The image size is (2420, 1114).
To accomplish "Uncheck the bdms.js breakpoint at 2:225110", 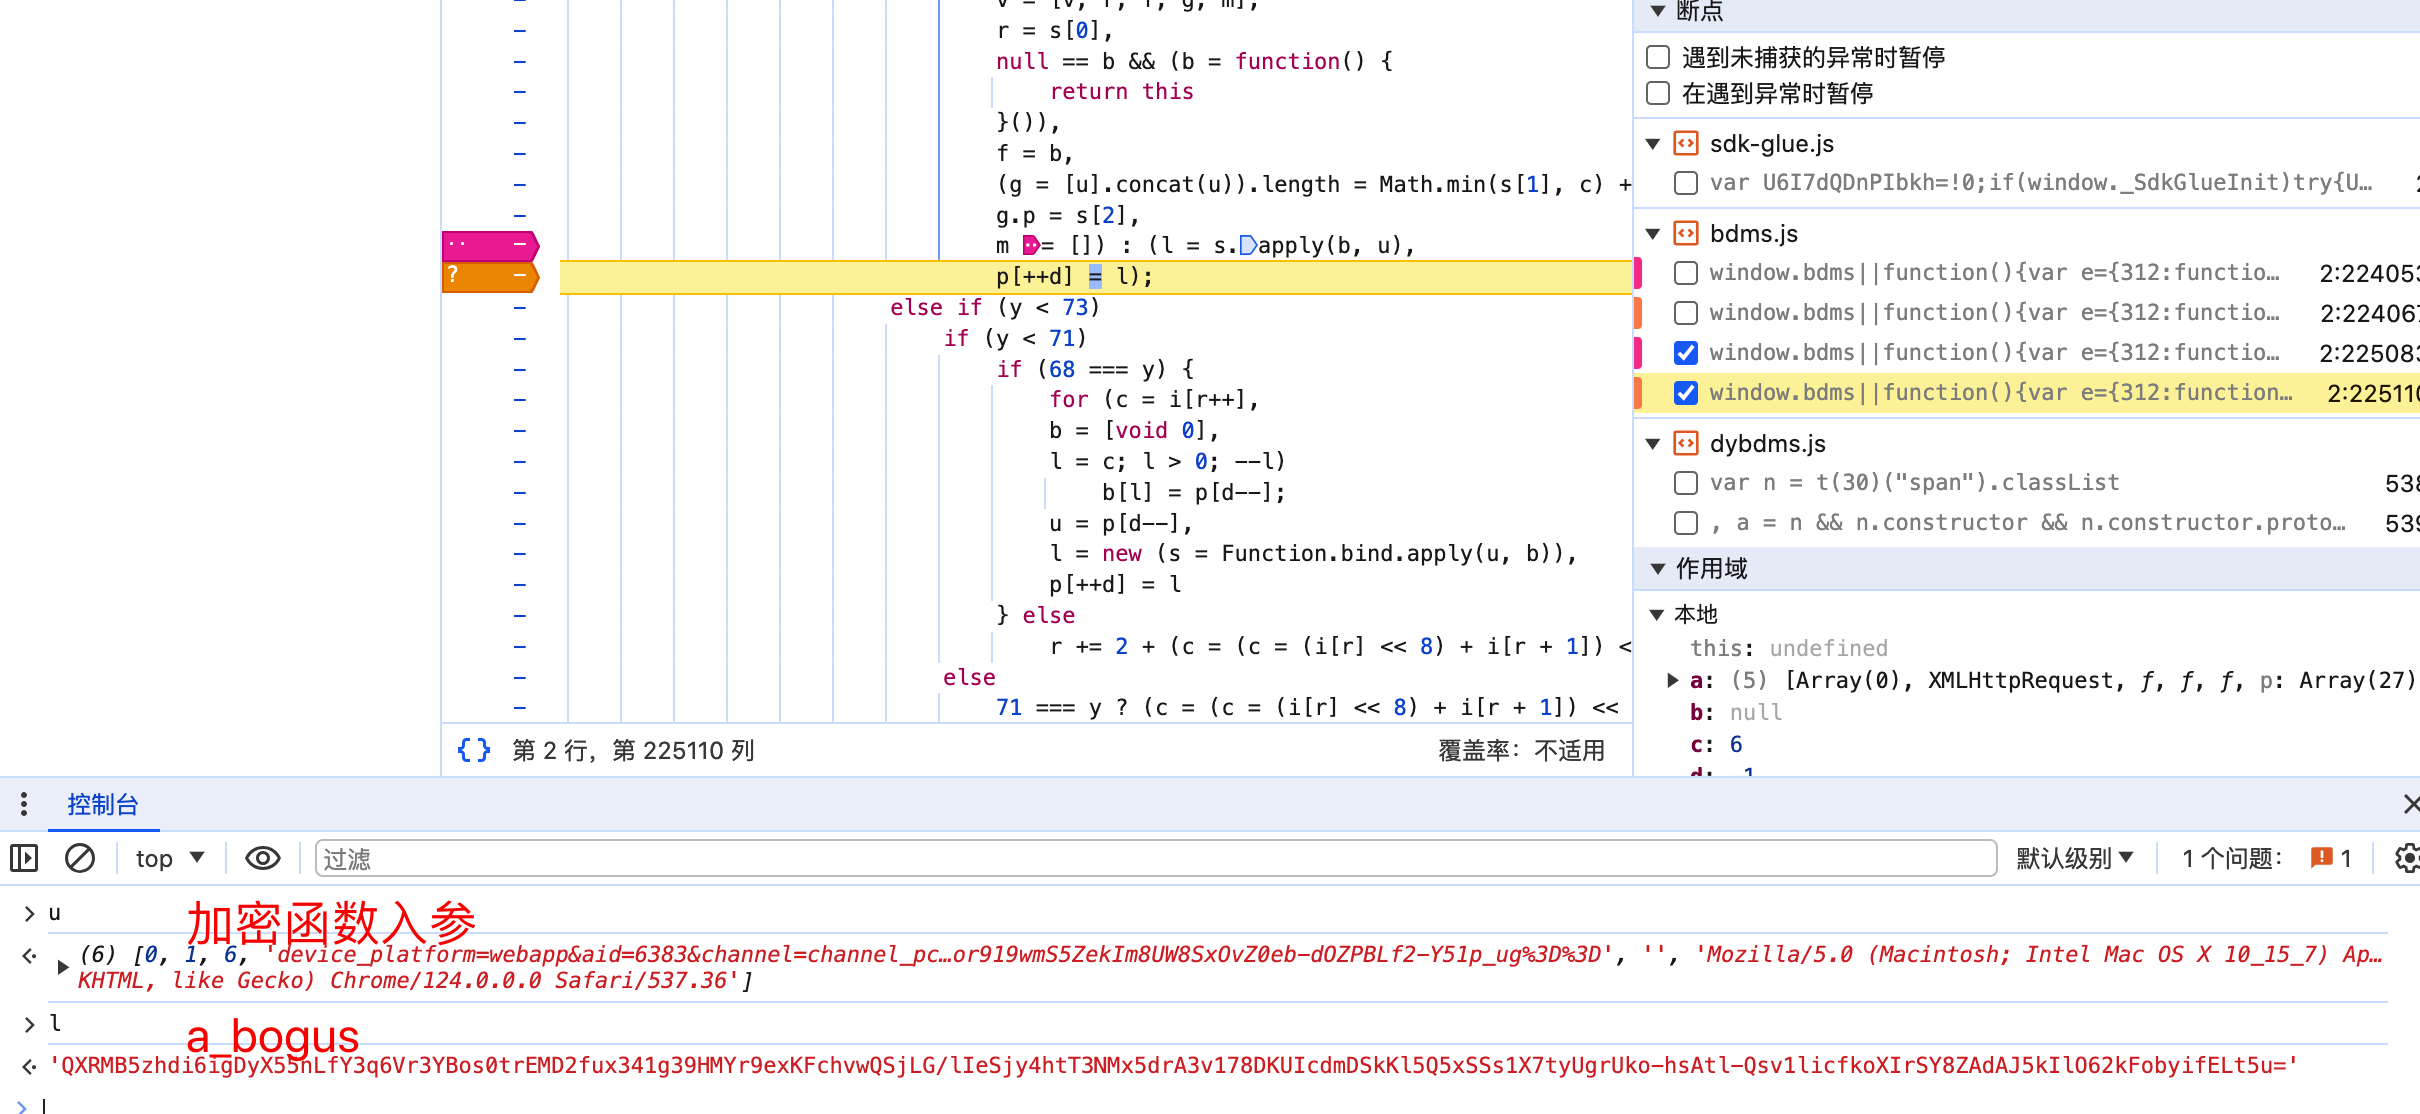I will pyautogui.click(x=1686, y=393).
